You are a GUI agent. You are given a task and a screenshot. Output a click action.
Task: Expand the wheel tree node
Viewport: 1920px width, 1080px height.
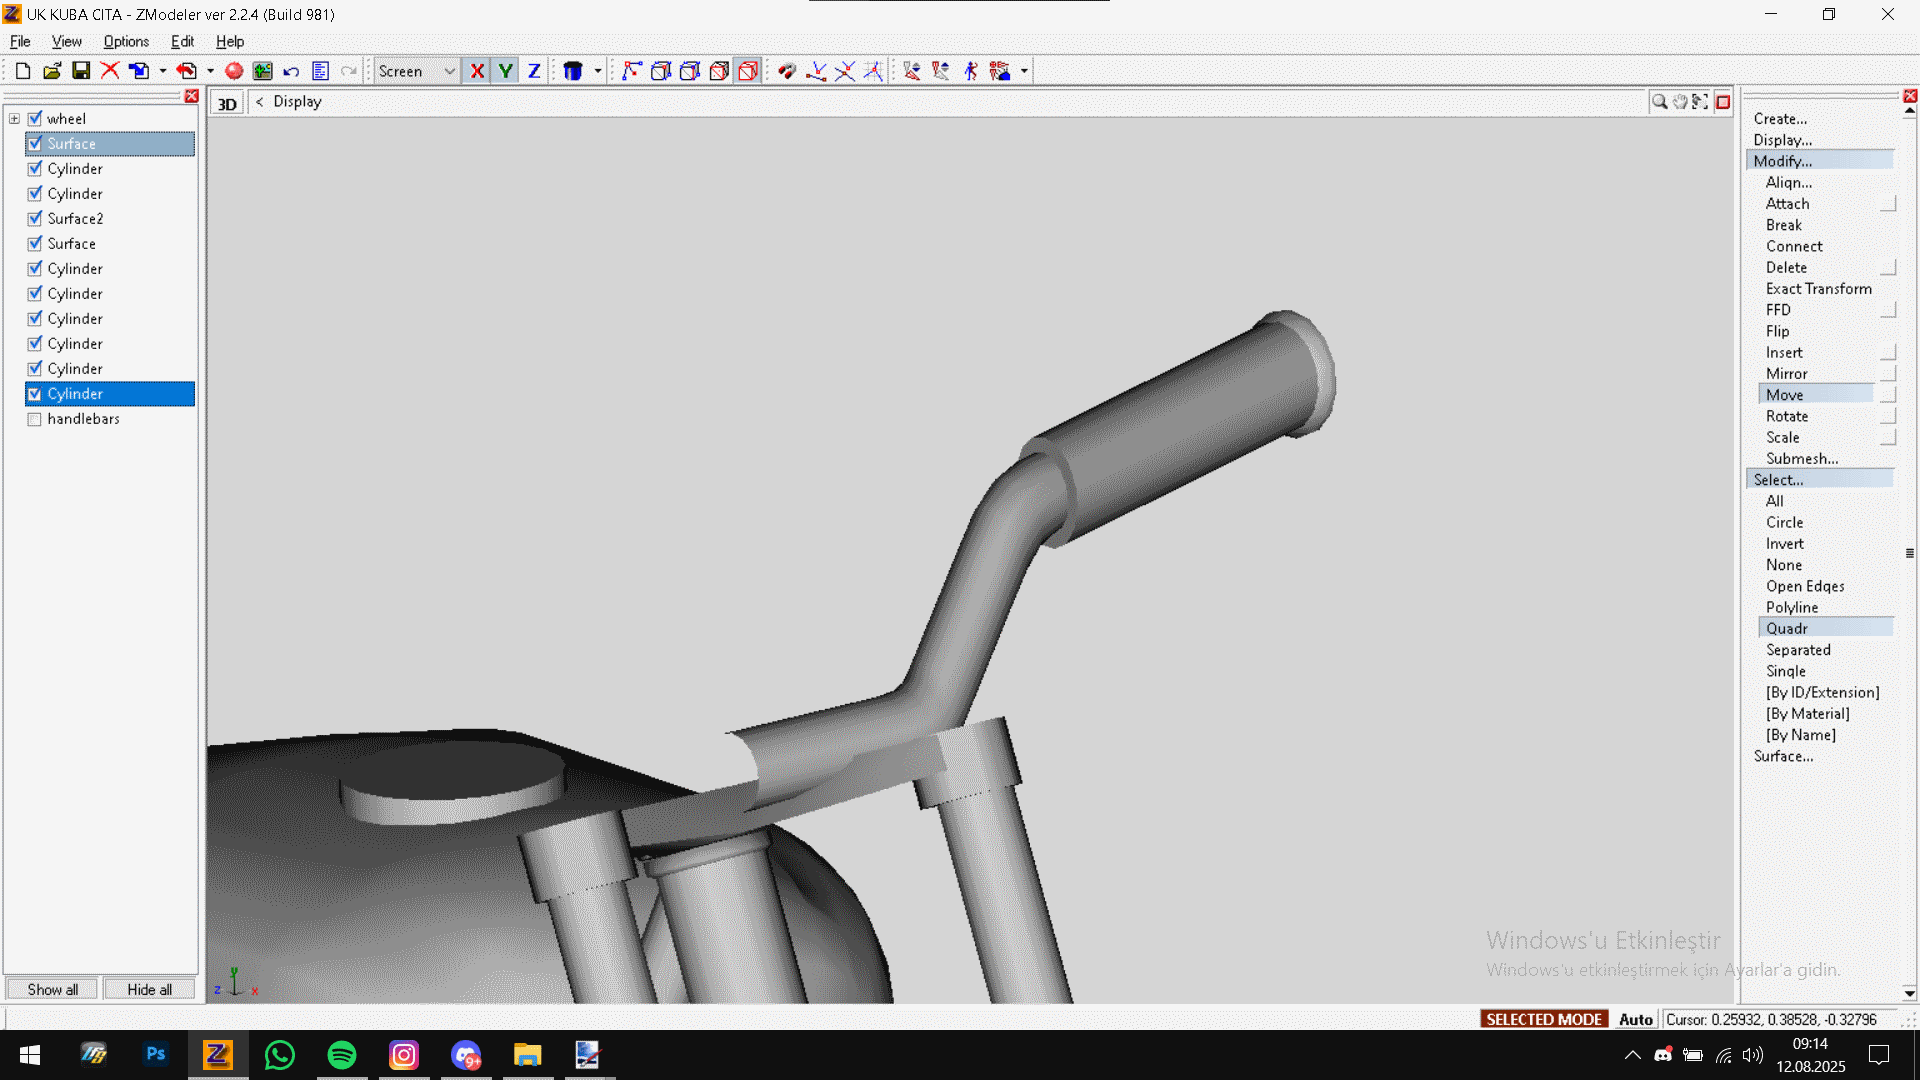tap(14, 119)
